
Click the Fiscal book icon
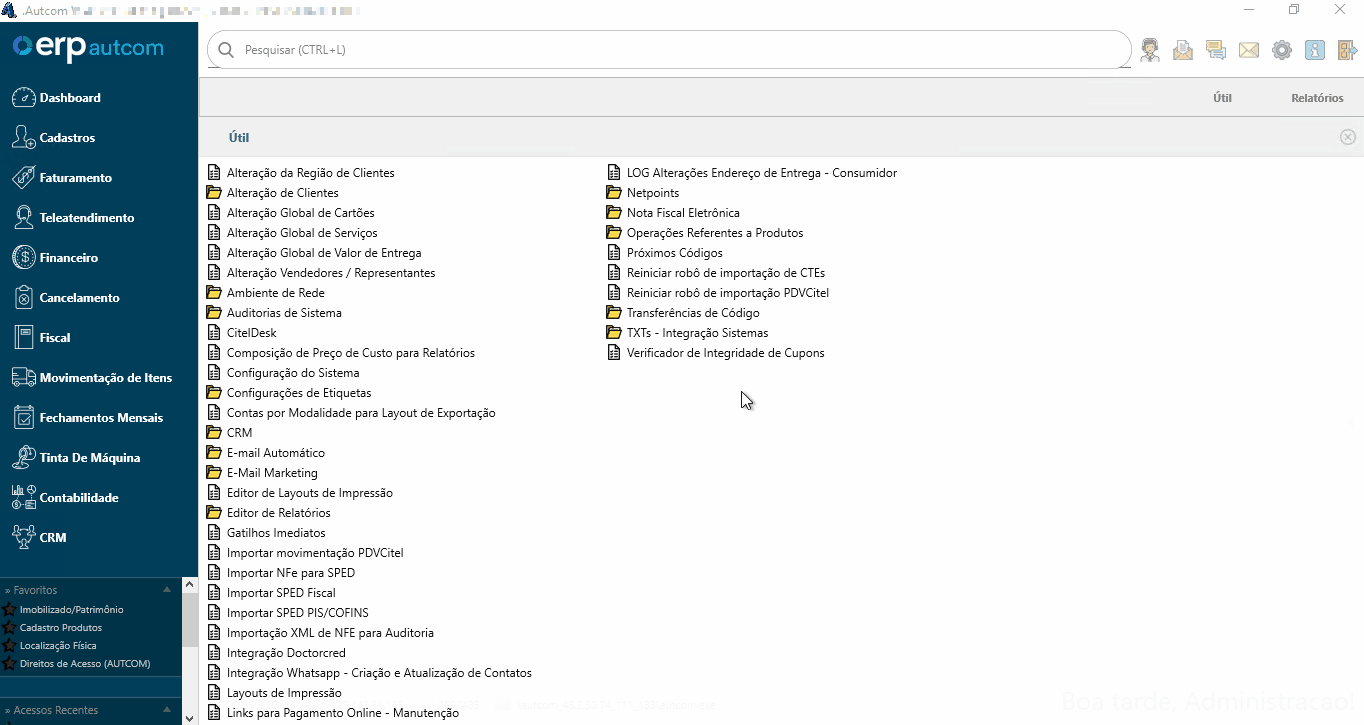point(23,338)
